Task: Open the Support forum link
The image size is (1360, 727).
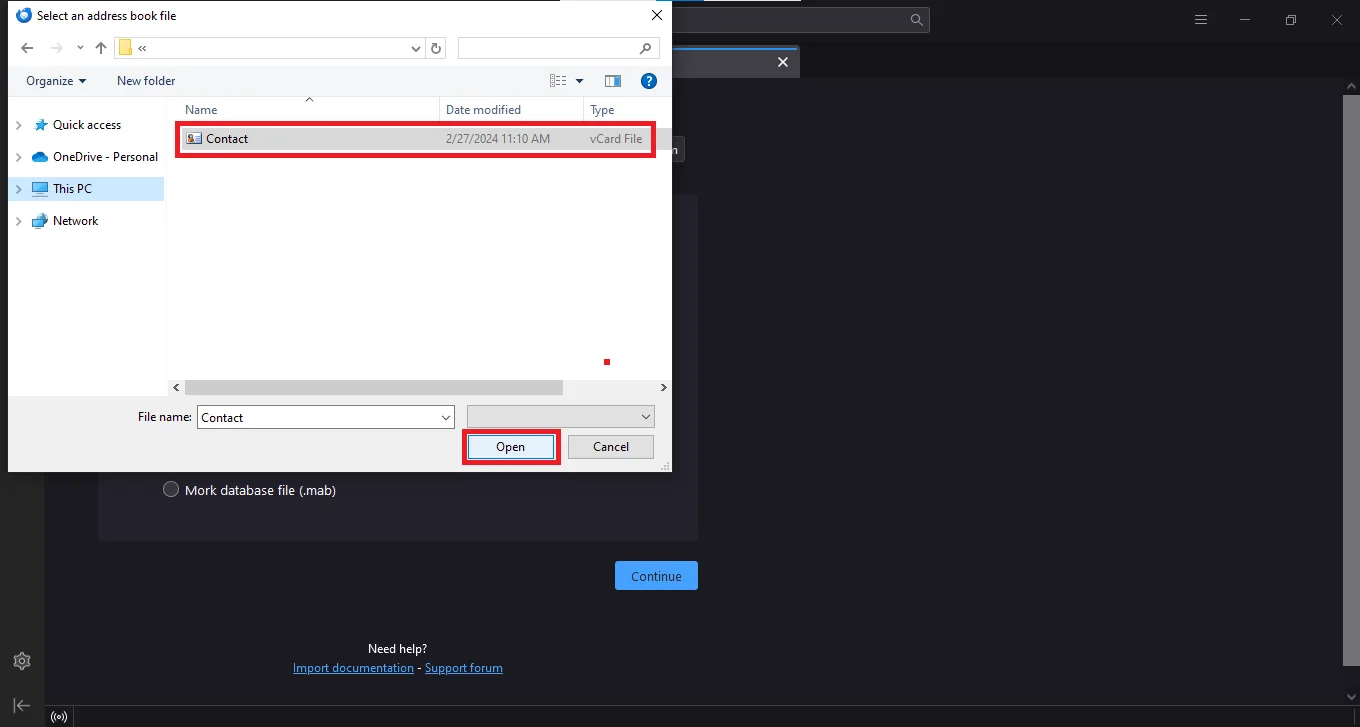Action: pos(464,668)
